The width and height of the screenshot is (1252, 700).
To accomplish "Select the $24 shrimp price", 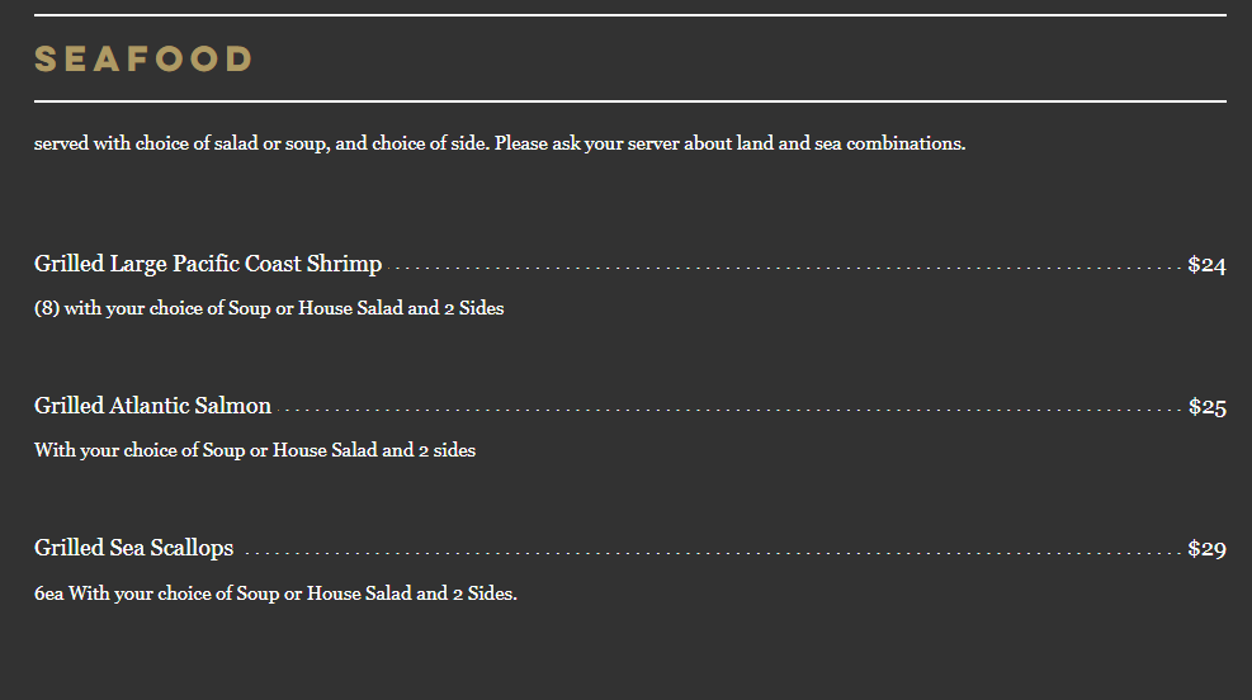I will click(x=1206, y=265).
